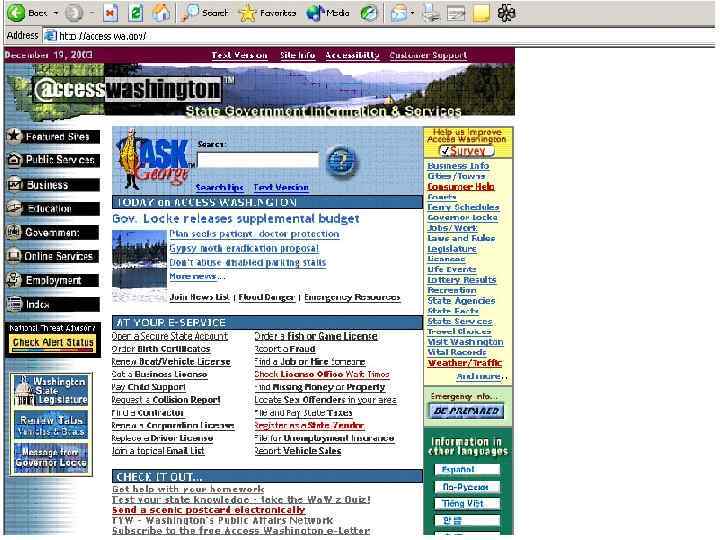Click the Print icon in toolbar
The image size is (720, 540).
pos(431,13)
